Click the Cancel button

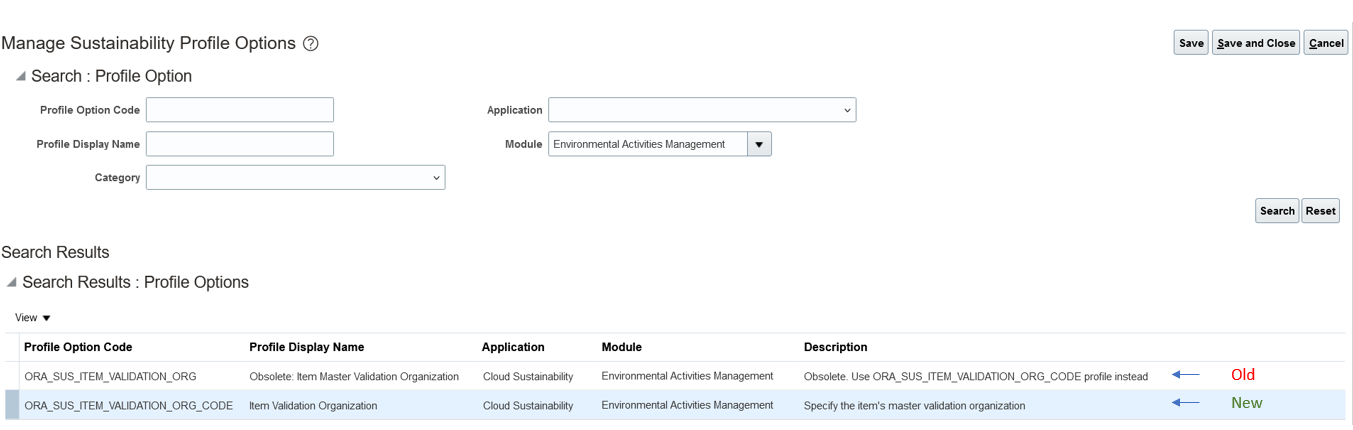click(1326, 43)
